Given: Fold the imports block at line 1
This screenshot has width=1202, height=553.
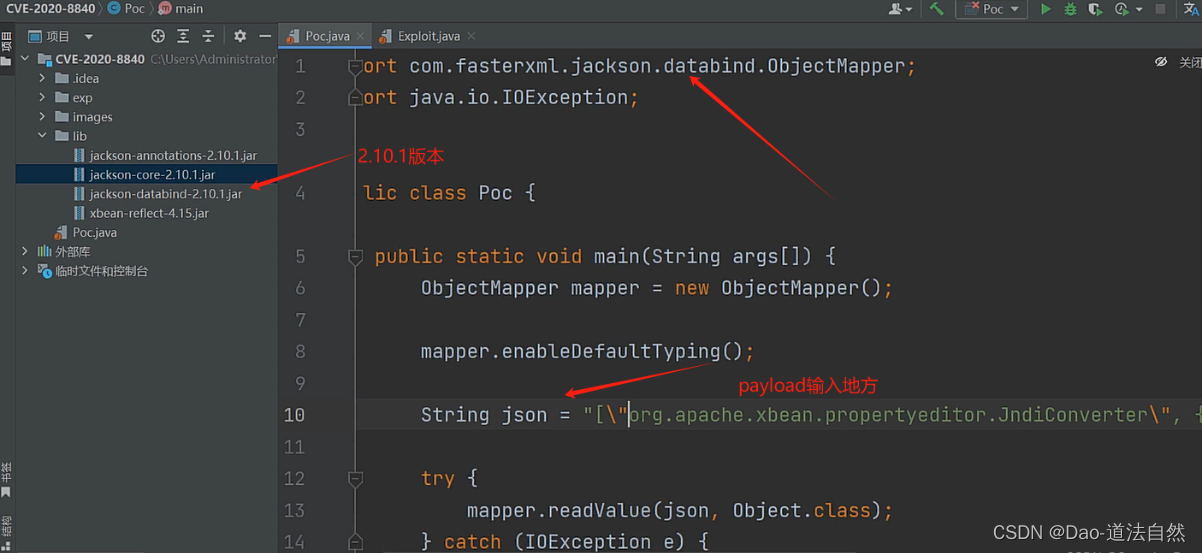Looking at the screenshot, I should point(354,66).
